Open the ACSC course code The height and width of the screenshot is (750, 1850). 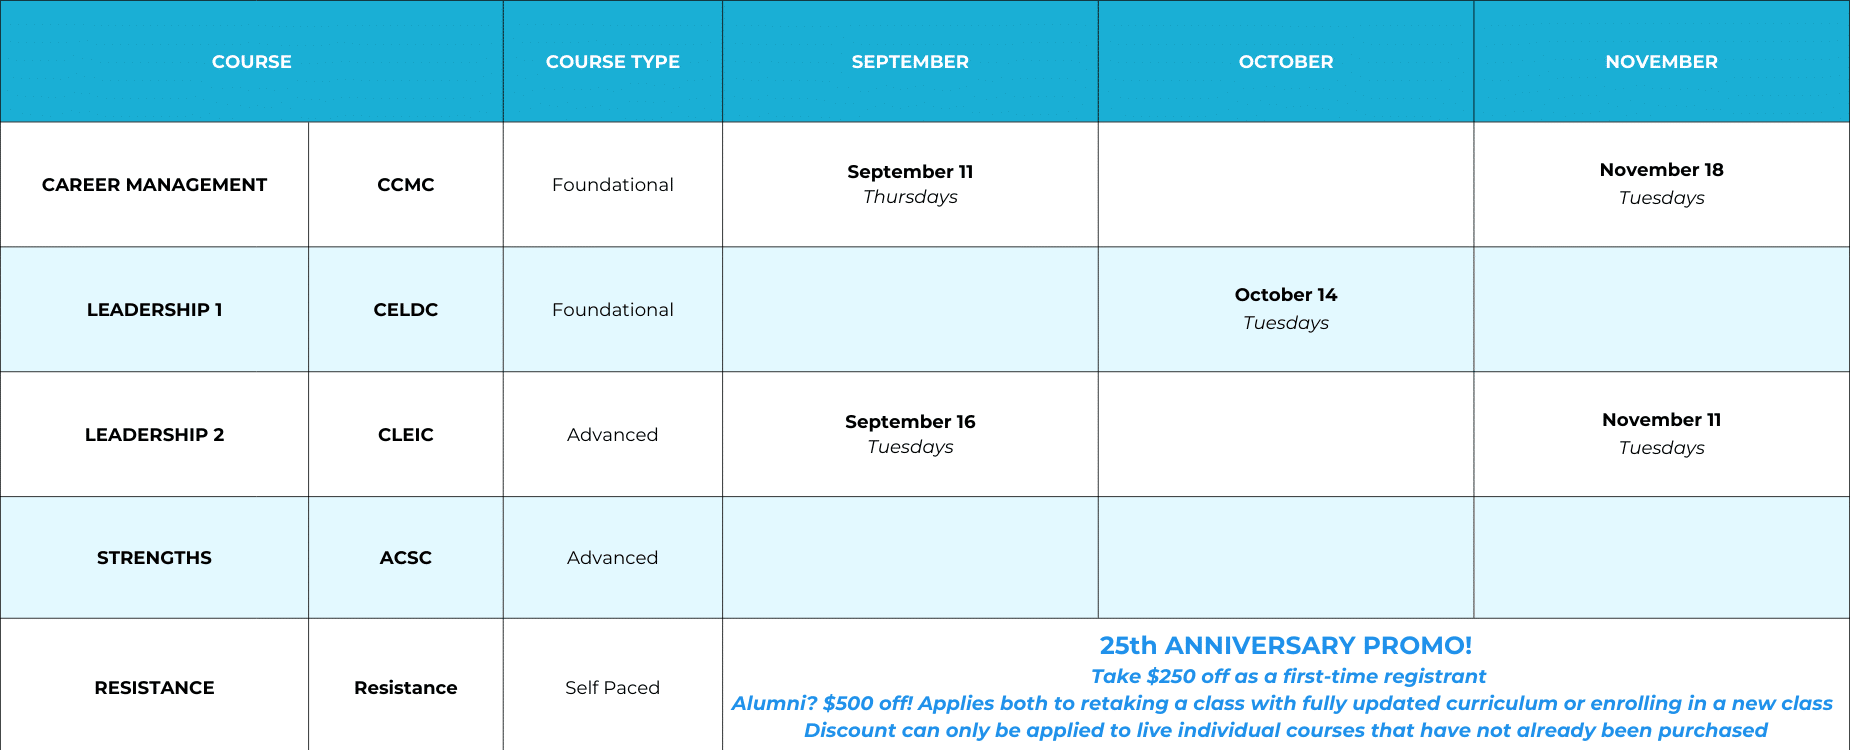405,558
